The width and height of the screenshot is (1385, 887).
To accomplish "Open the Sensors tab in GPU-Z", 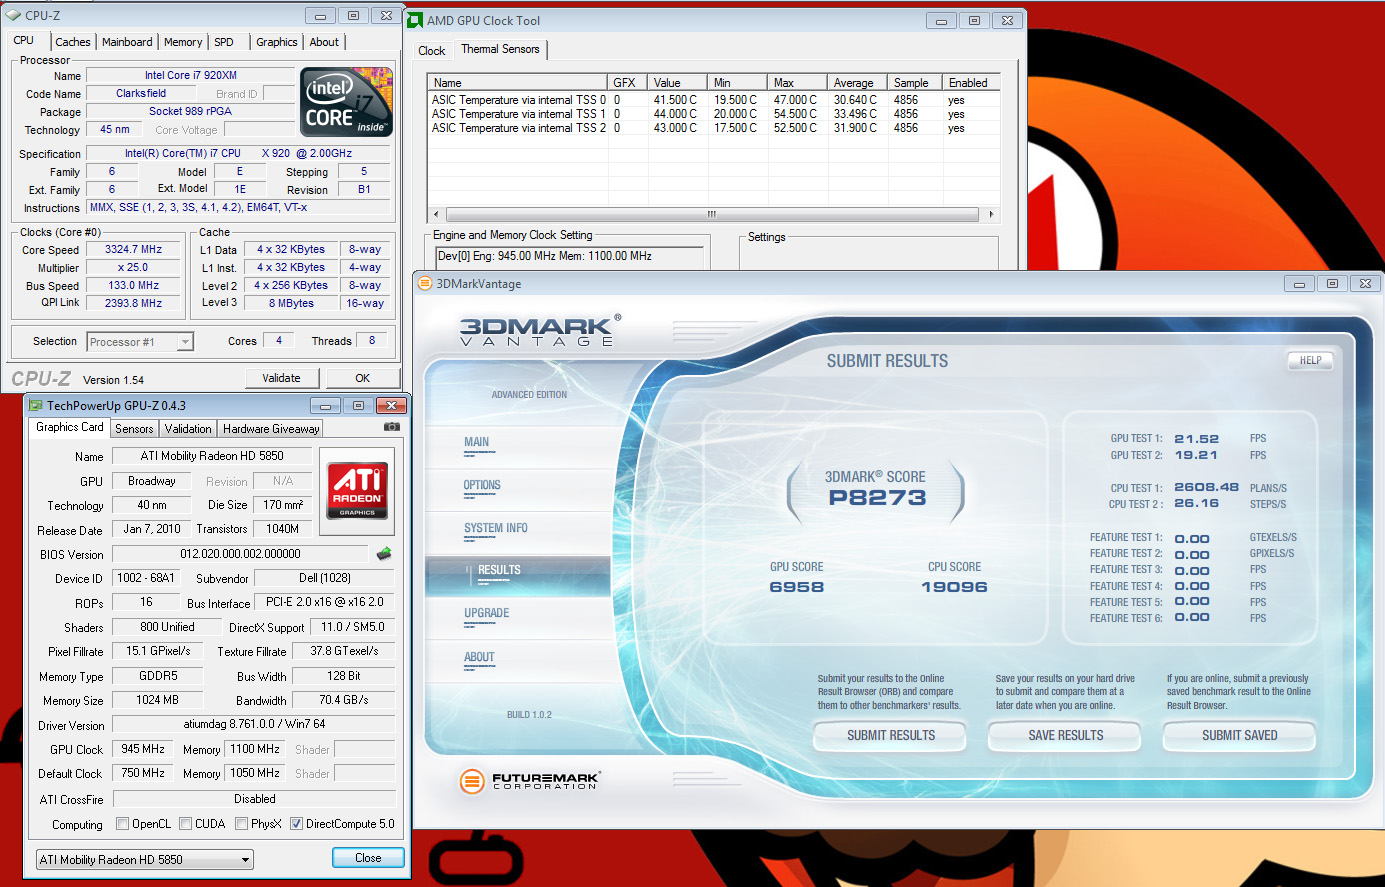I will [134, 429].
